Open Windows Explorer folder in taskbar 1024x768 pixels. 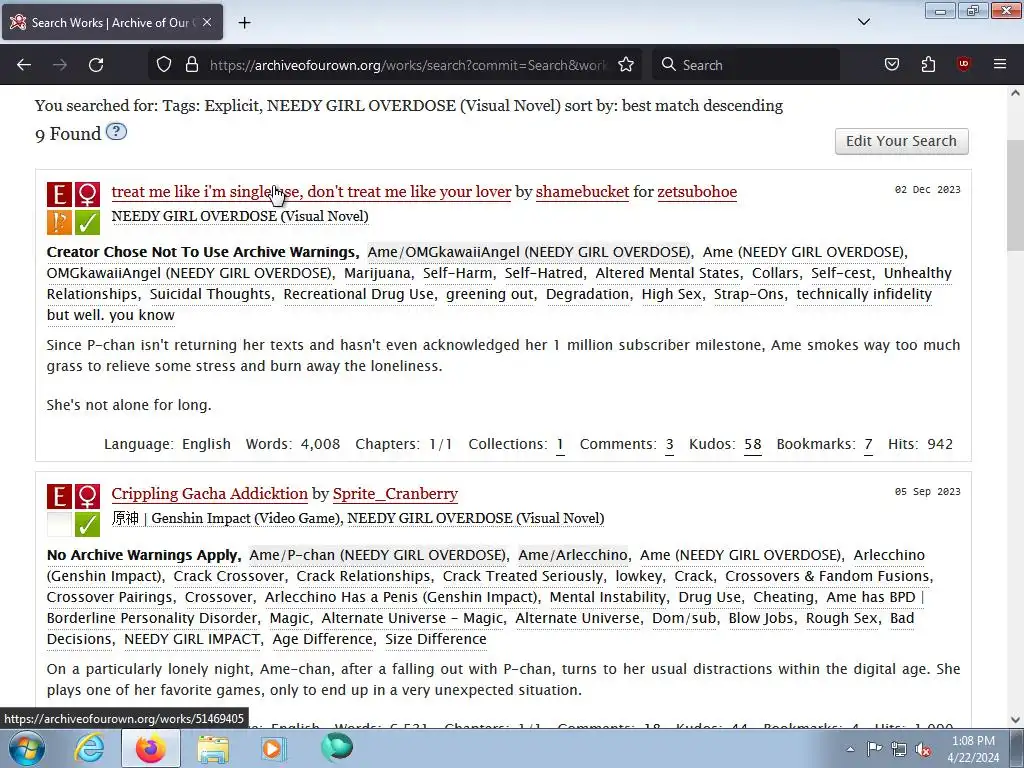213,748
